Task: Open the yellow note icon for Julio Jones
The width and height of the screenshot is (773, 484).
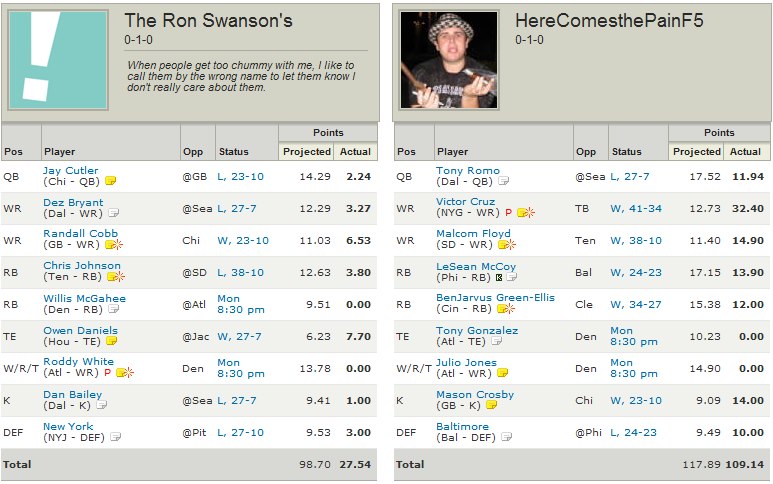Action: click(503, 373)
